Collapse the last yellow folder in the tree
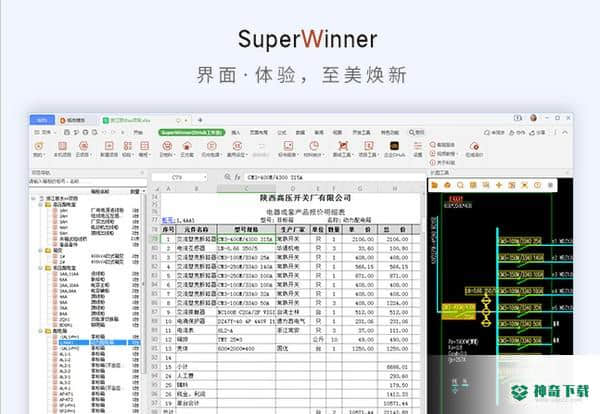 pyautogui.click(x=41, y=331)
